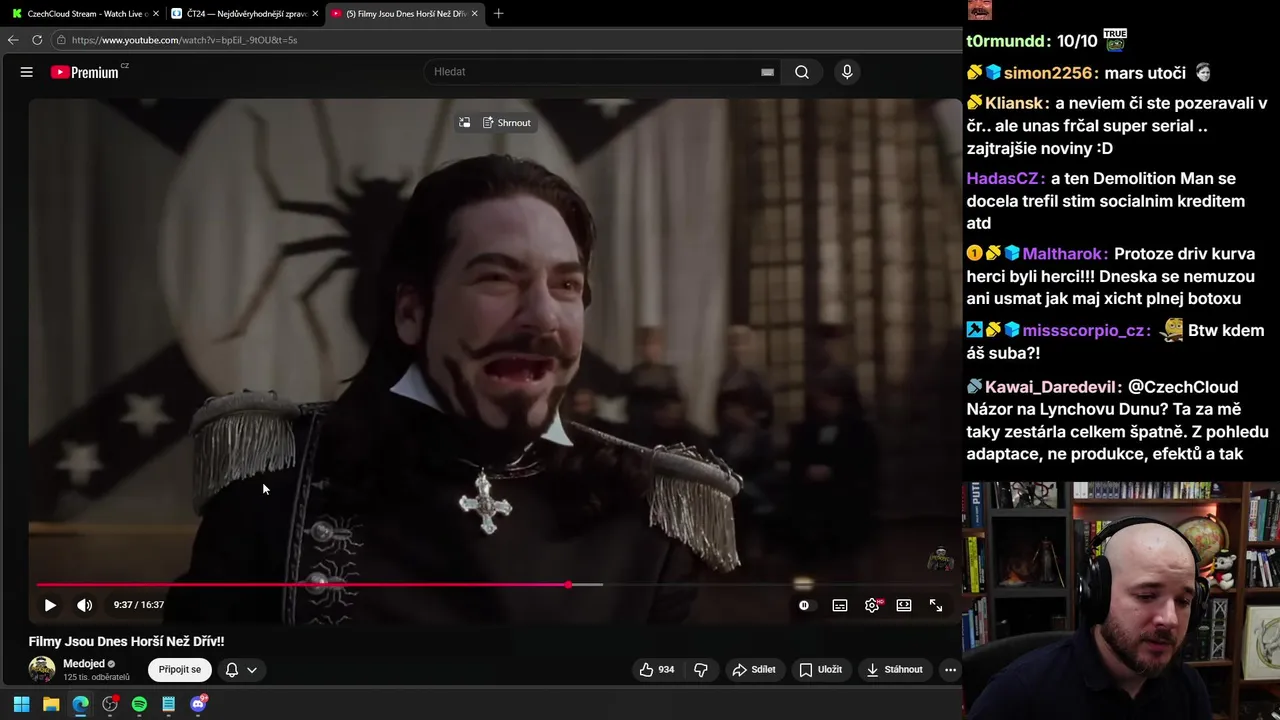This screenshot has height=720, width=1280.
Task: Click username Kliansk in chat
Action: (x=1014, y=103)
